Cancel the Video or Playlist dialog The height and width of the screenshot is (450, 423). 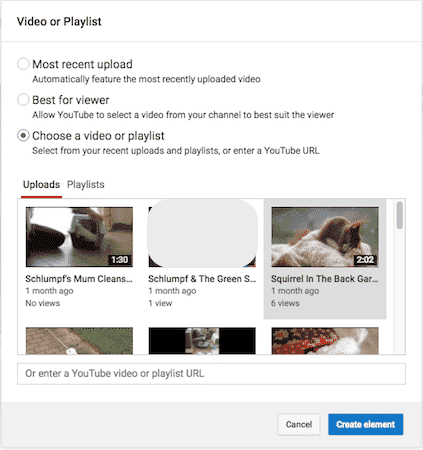coord(299,424)
